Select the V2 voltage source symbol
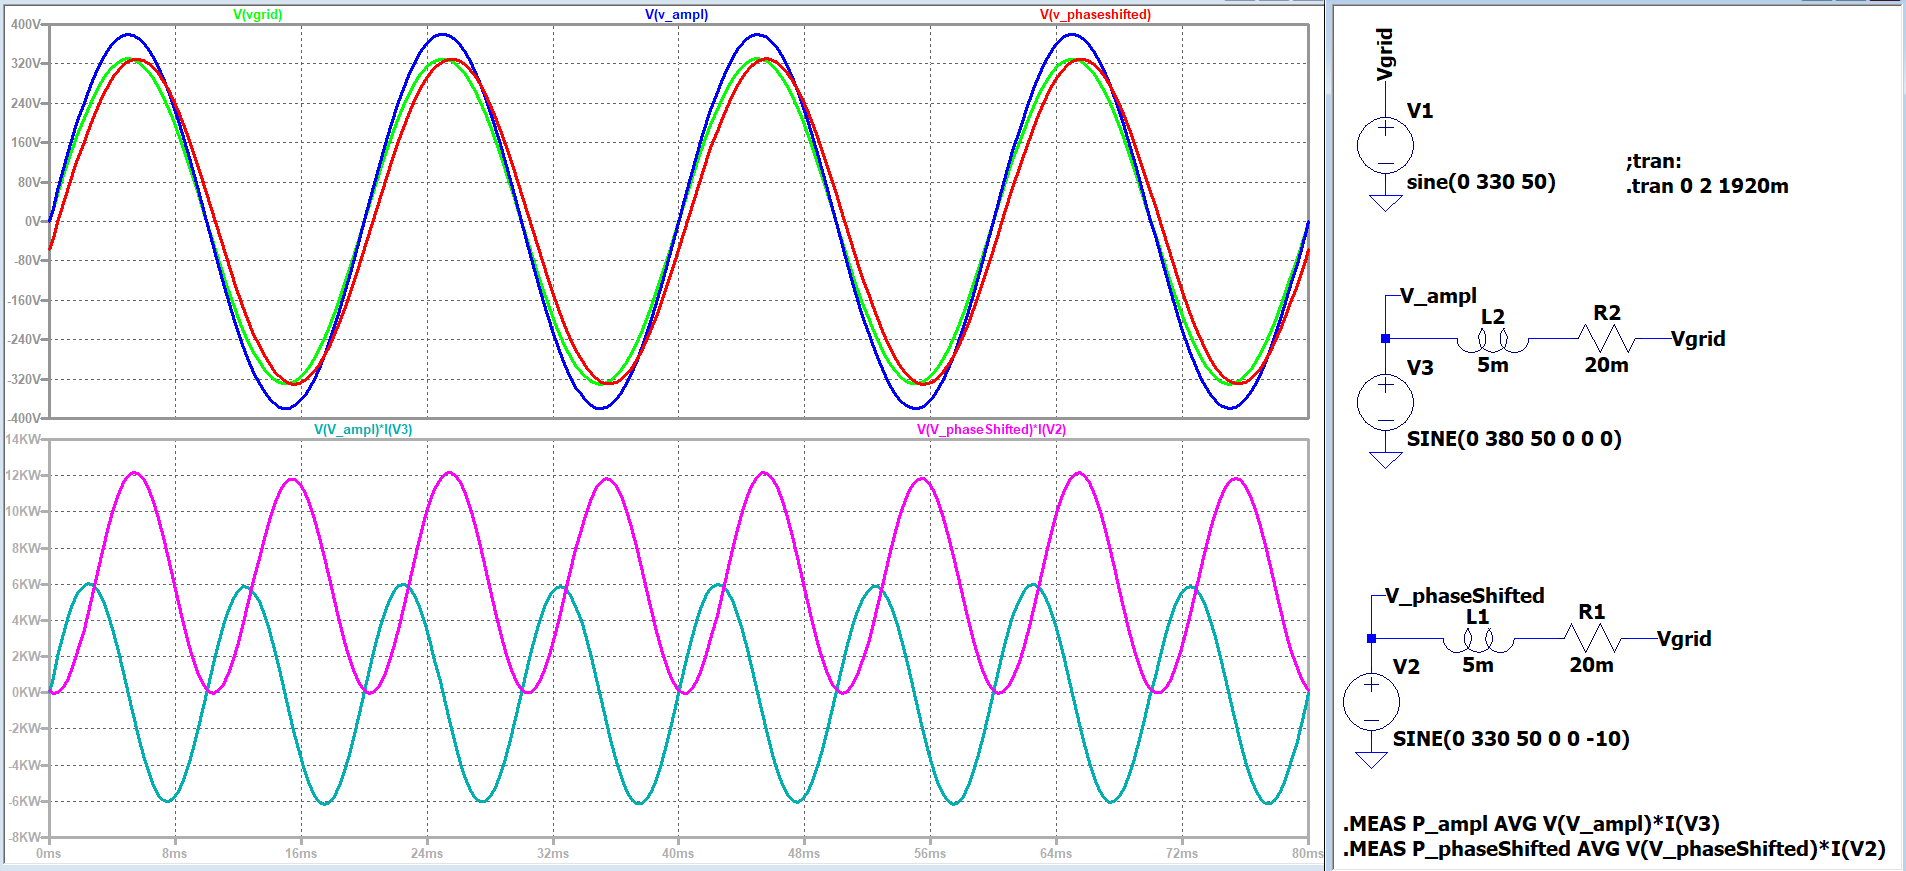Viewport: 1906px width, 871px height. (1371, 702)
